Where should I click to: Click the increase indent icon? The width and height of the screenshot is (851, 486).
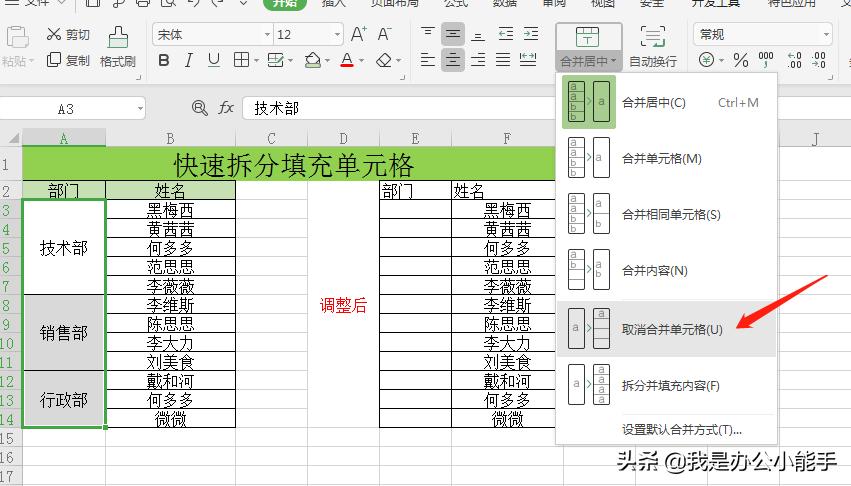pos(531,34)
